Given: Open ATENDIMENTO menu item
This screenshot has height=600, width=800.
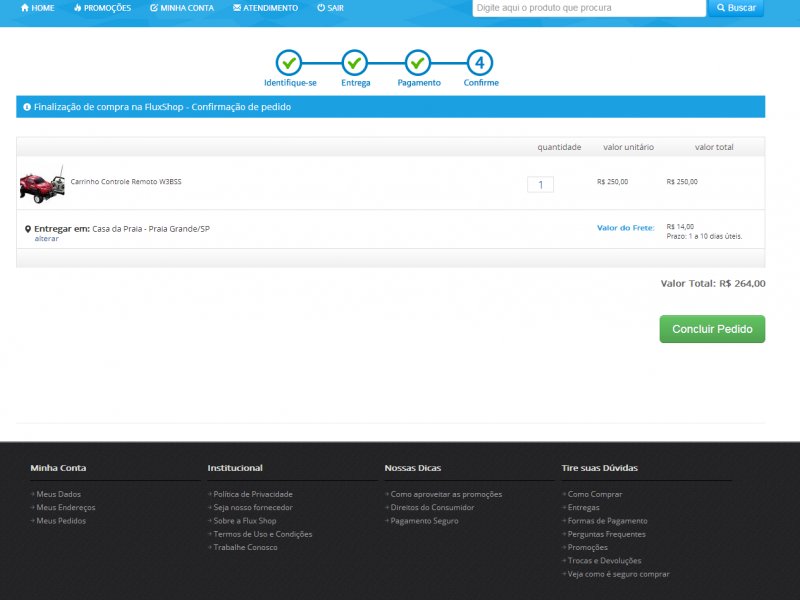Looking at the screenshot, I should [265, 8].
